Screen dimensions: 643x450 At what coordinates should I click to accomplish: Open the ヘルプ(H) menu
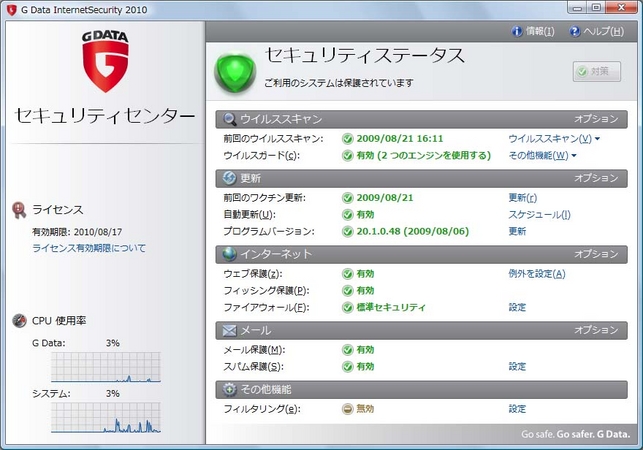[597, 31]
